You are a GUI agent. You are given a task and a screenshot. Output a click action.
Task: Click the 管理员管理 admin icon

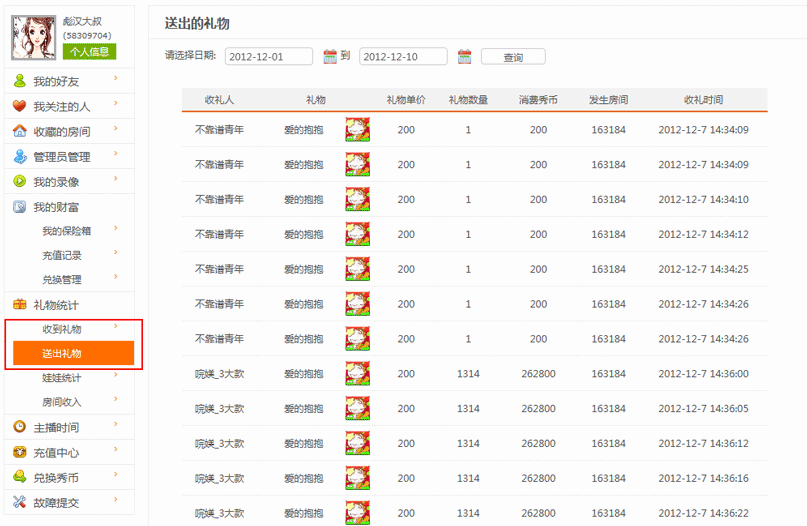coord(19,157)
